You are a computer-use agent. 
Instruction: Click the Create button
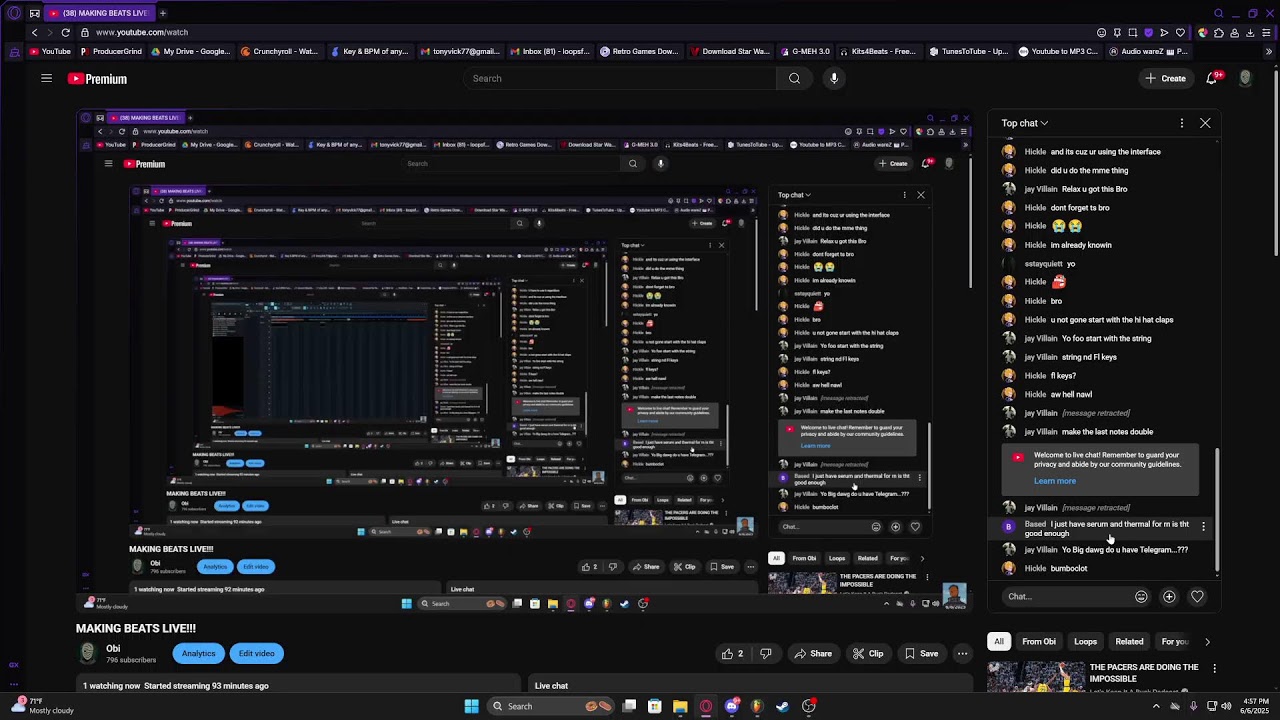1166,78
